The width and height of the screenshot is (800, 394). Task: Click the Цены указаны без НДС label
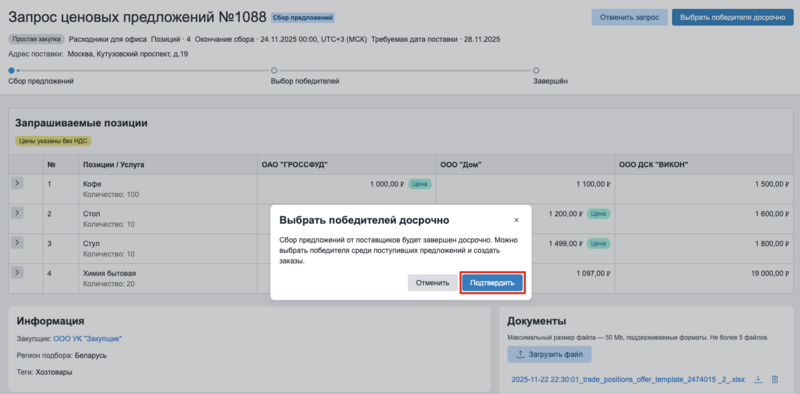click(x=53, y=141)
